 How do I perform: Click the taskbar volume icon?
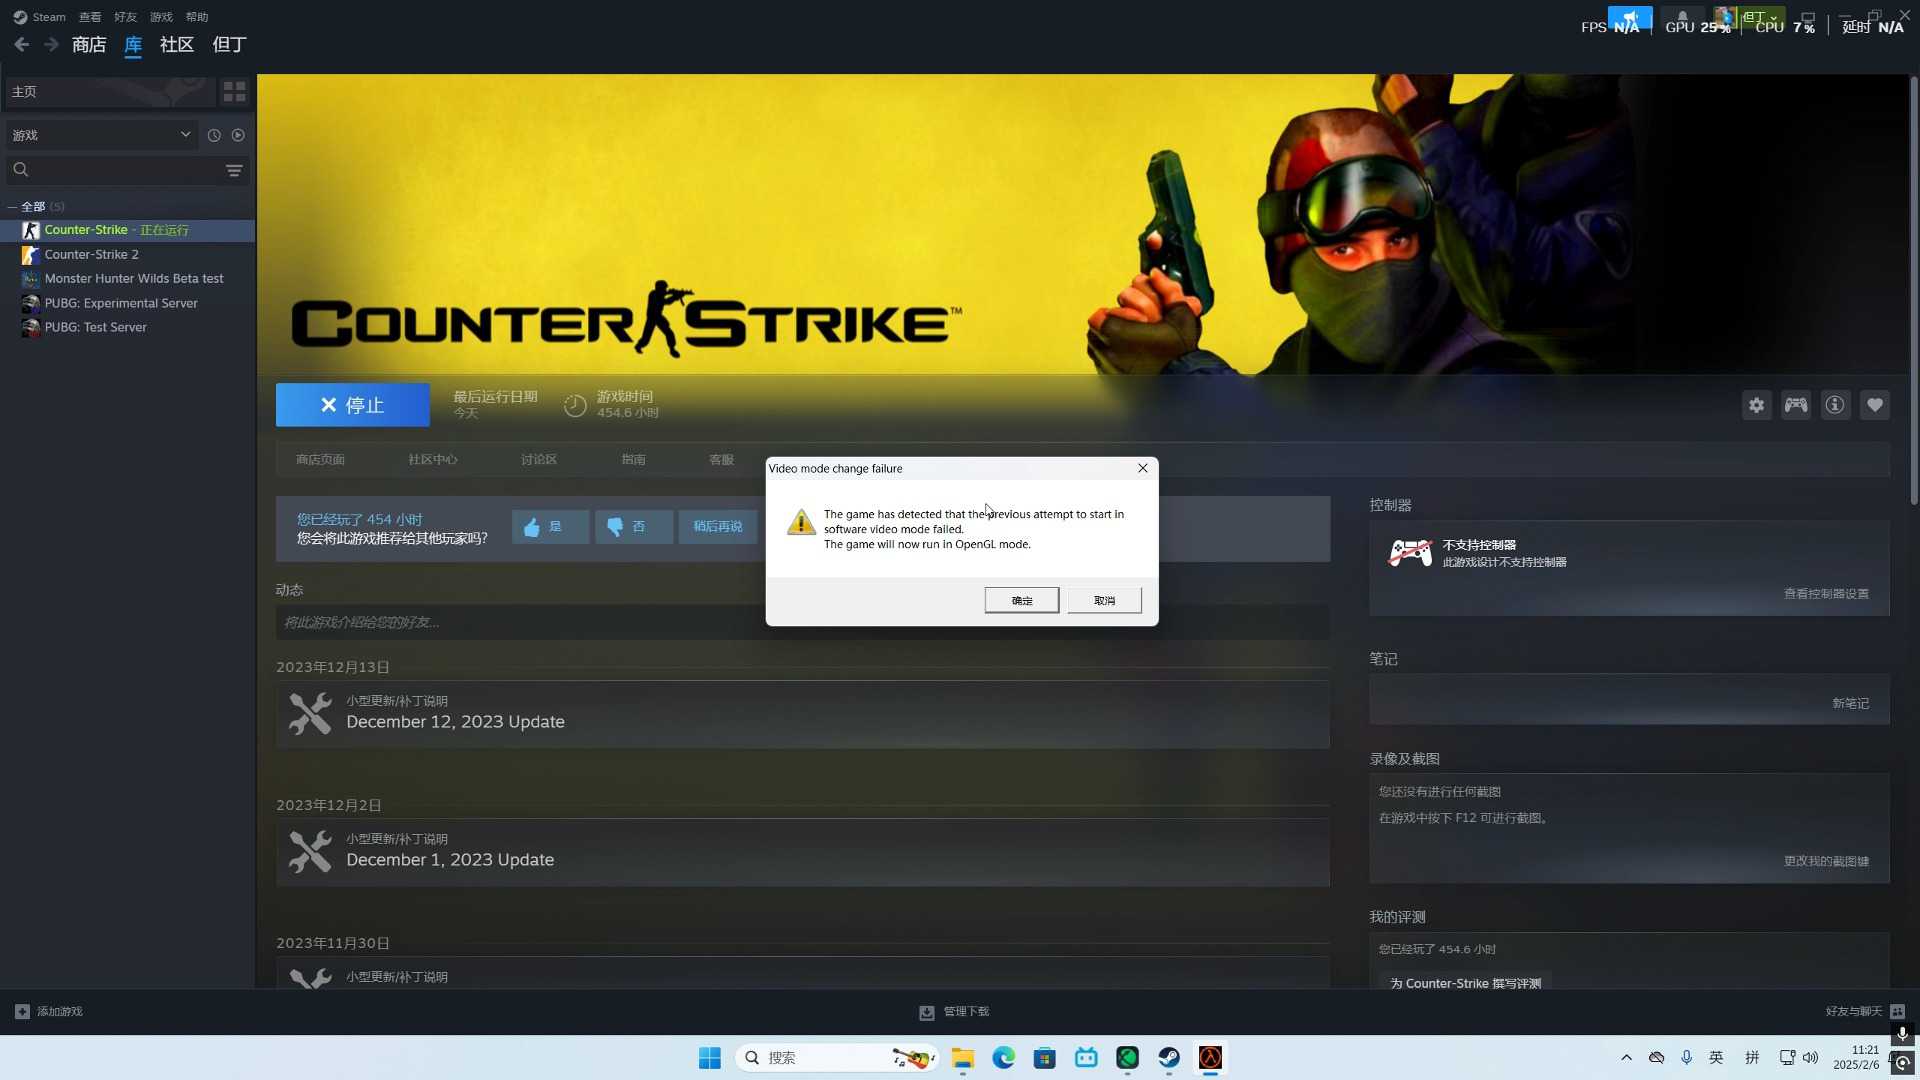tap(1811, 1058)
